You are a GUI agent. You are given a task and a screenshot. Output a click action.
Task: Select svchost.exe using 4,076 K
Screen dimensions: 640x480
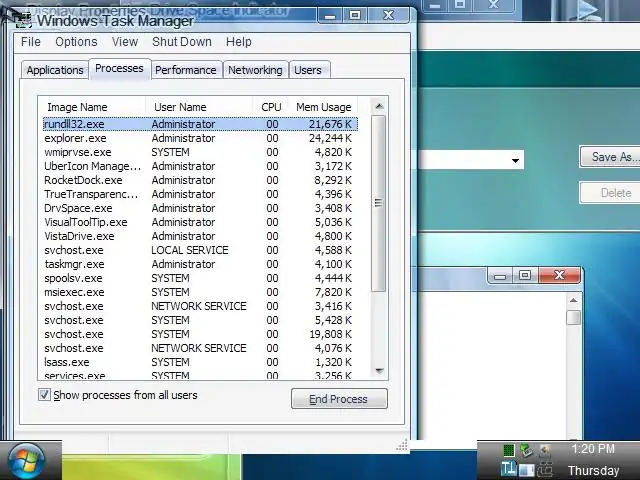coord(200,348)
